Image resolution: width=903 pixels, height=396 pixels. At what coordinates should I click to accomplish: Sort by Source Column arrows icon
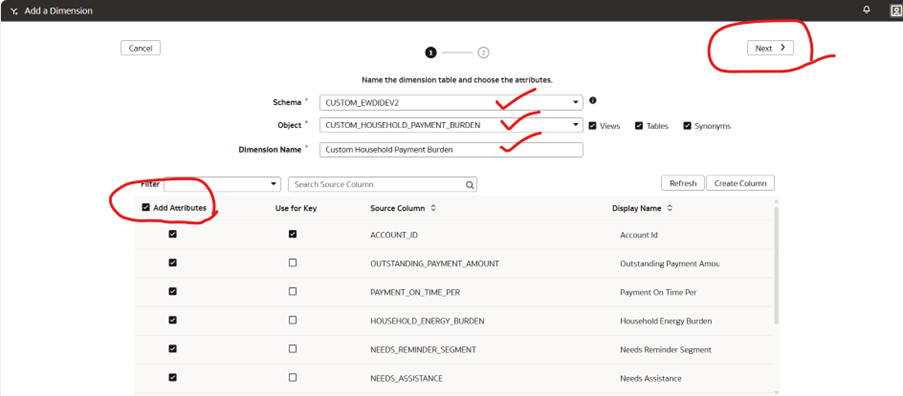tap(433, 208)
